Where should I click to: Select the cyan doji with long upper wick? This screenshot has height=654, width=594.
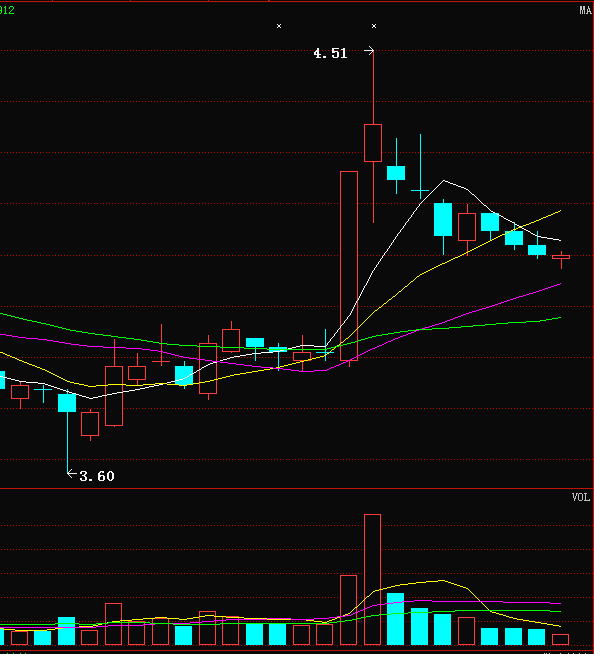pyautogui.click(x=420, y=167)
